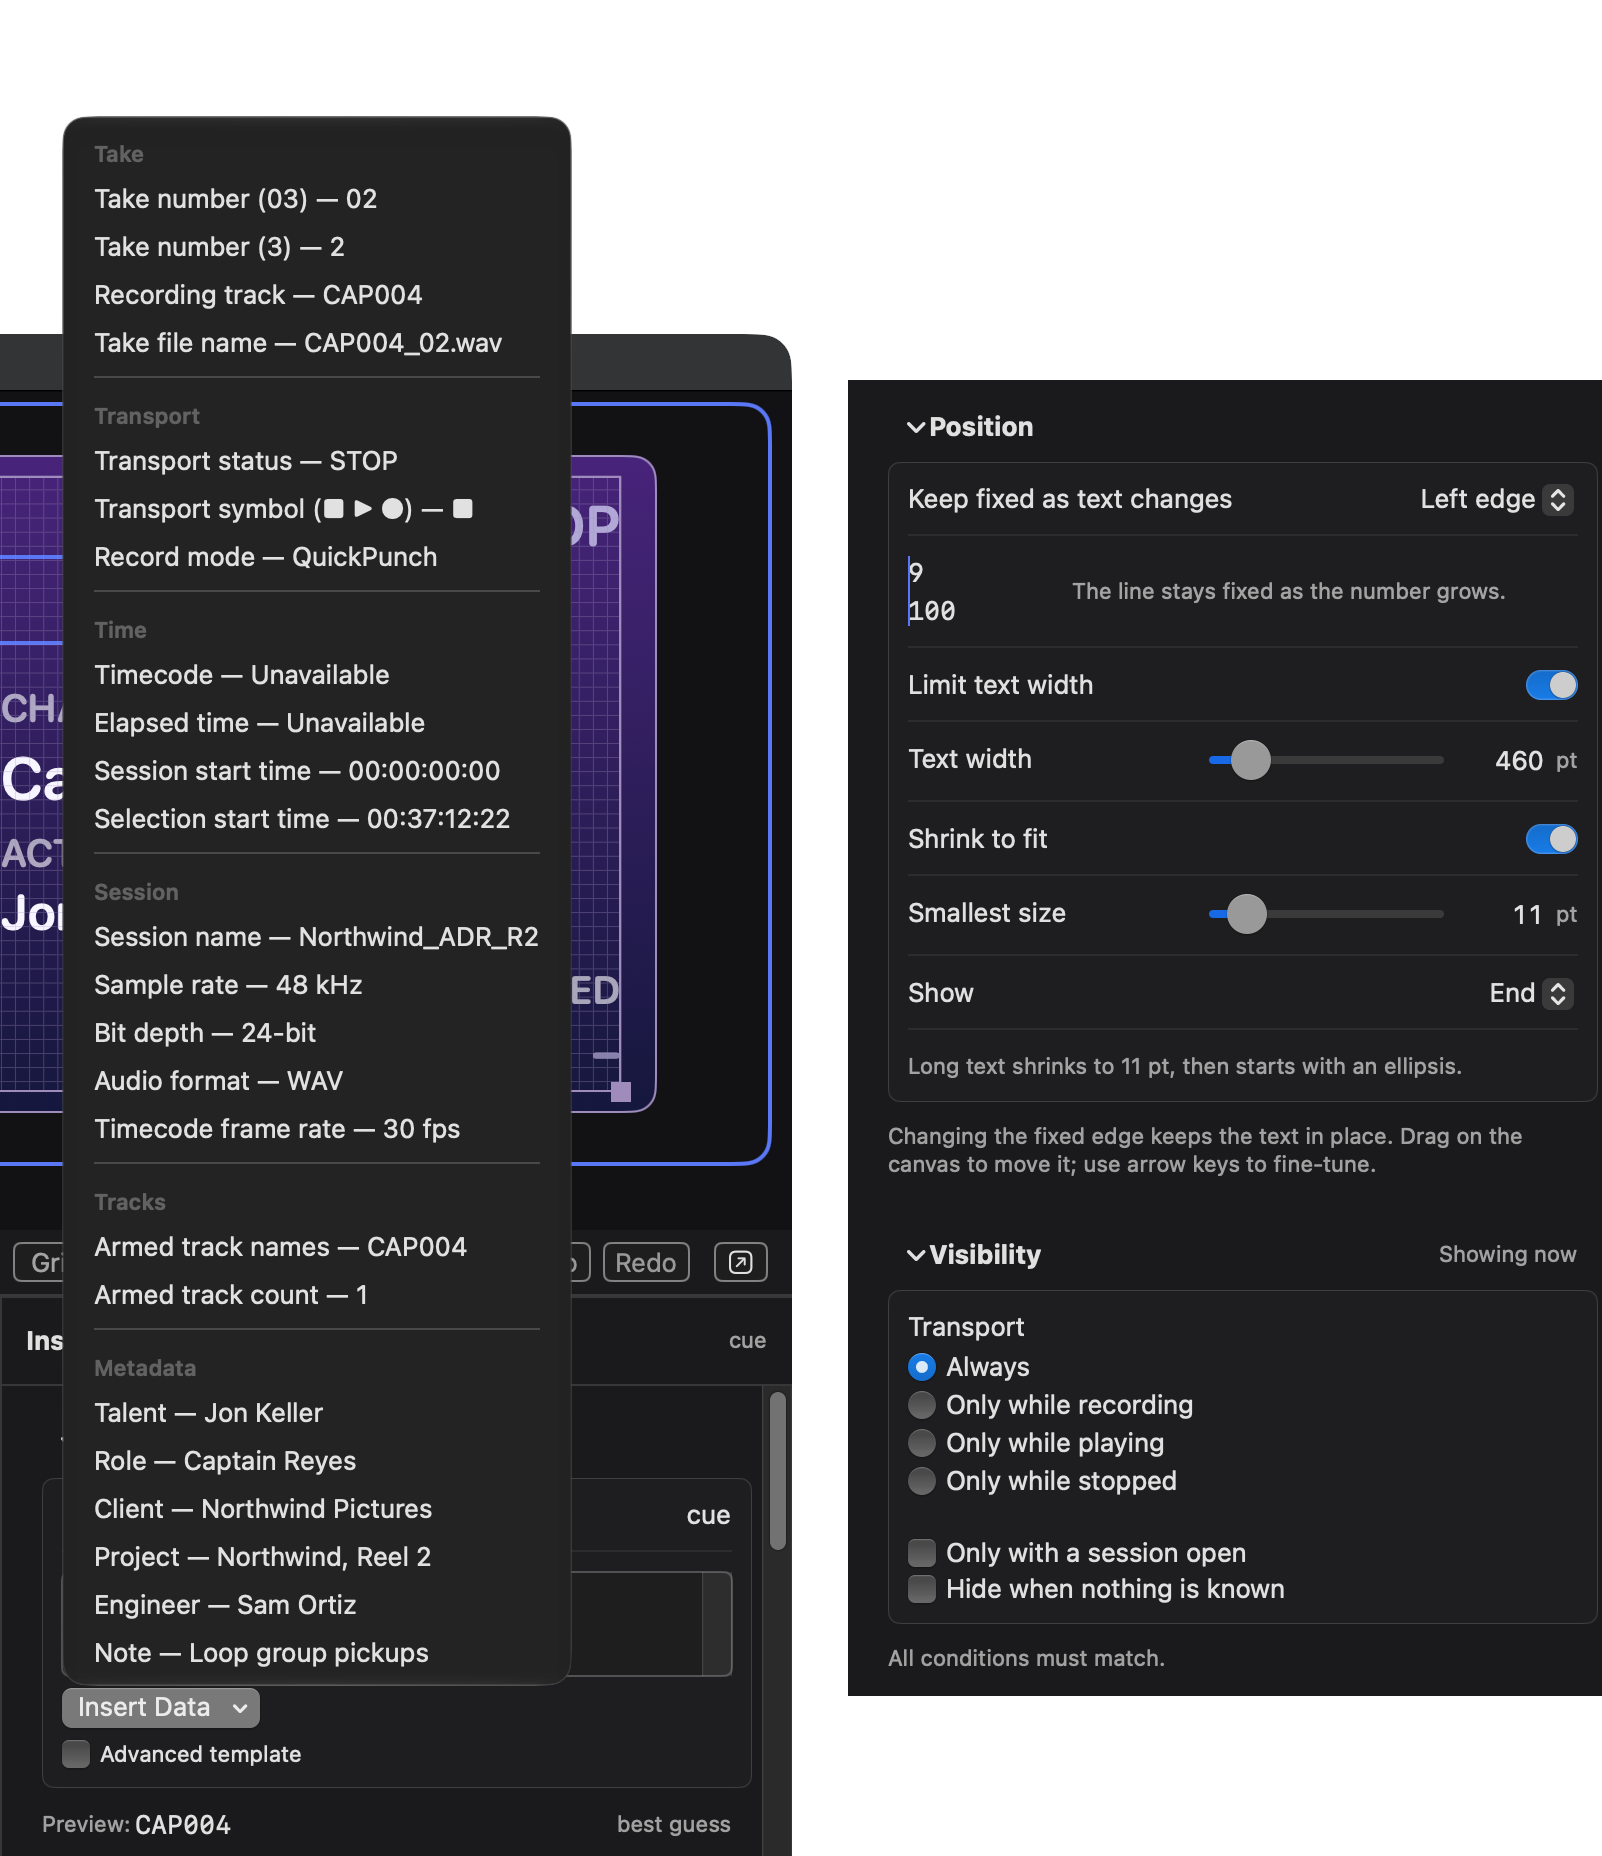Image resolution: width=1602 pixels, height=1856 pixels.
Task: Pick Armed track names — CAP004
Action: click(x=317, y=1247)
